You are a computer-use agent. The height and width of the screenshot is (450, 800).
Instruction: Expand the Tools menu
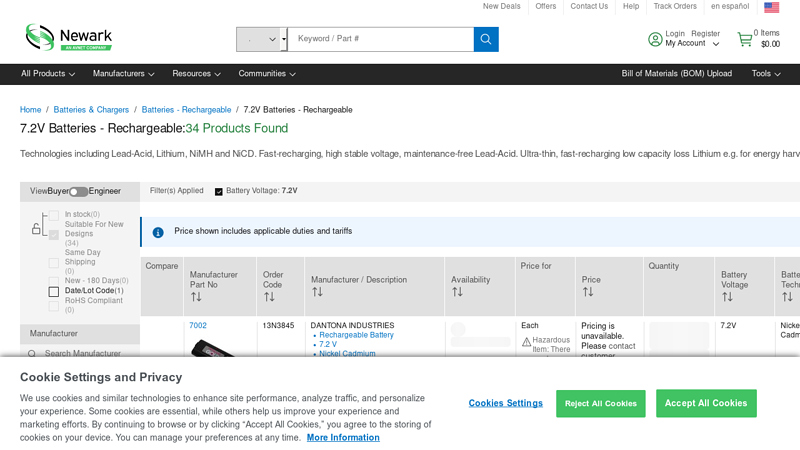click(x=766, y=74)
